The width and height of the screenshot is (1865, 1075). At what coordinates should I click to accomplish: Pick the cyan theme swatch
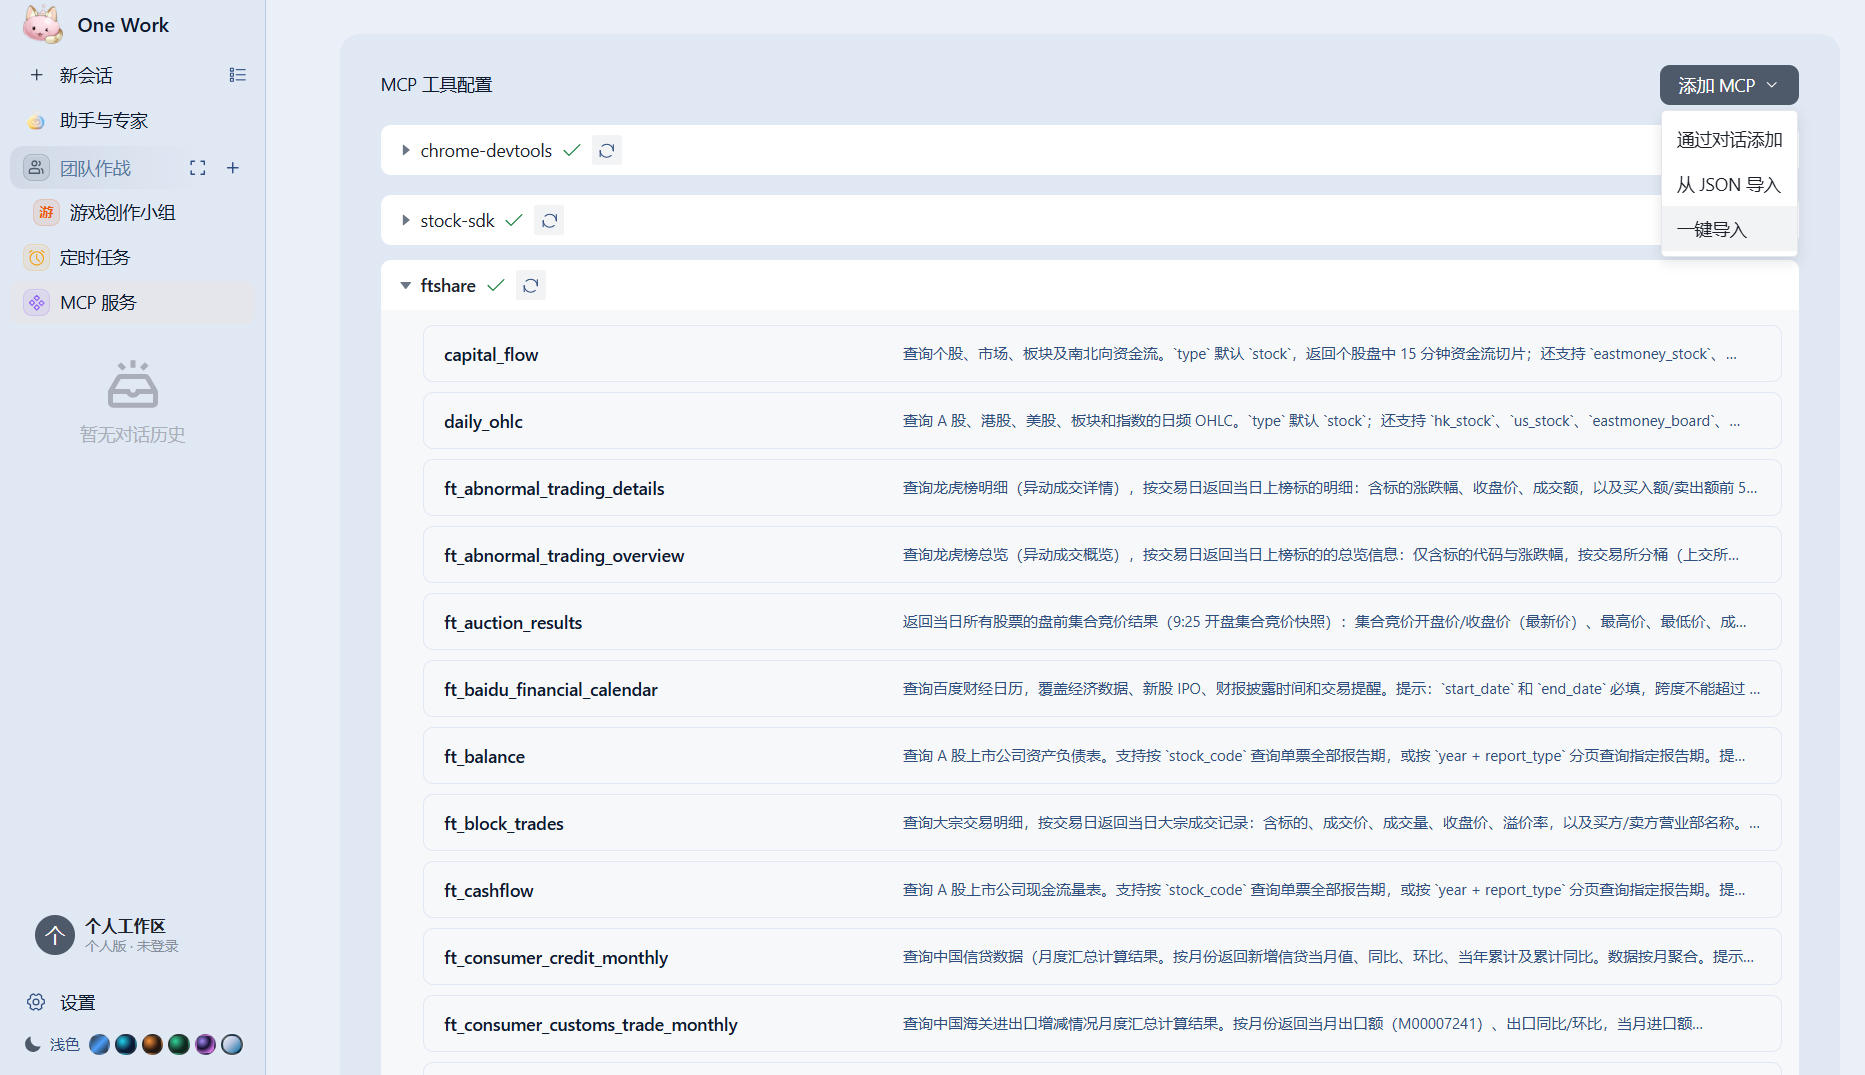tap(126, 1044)
